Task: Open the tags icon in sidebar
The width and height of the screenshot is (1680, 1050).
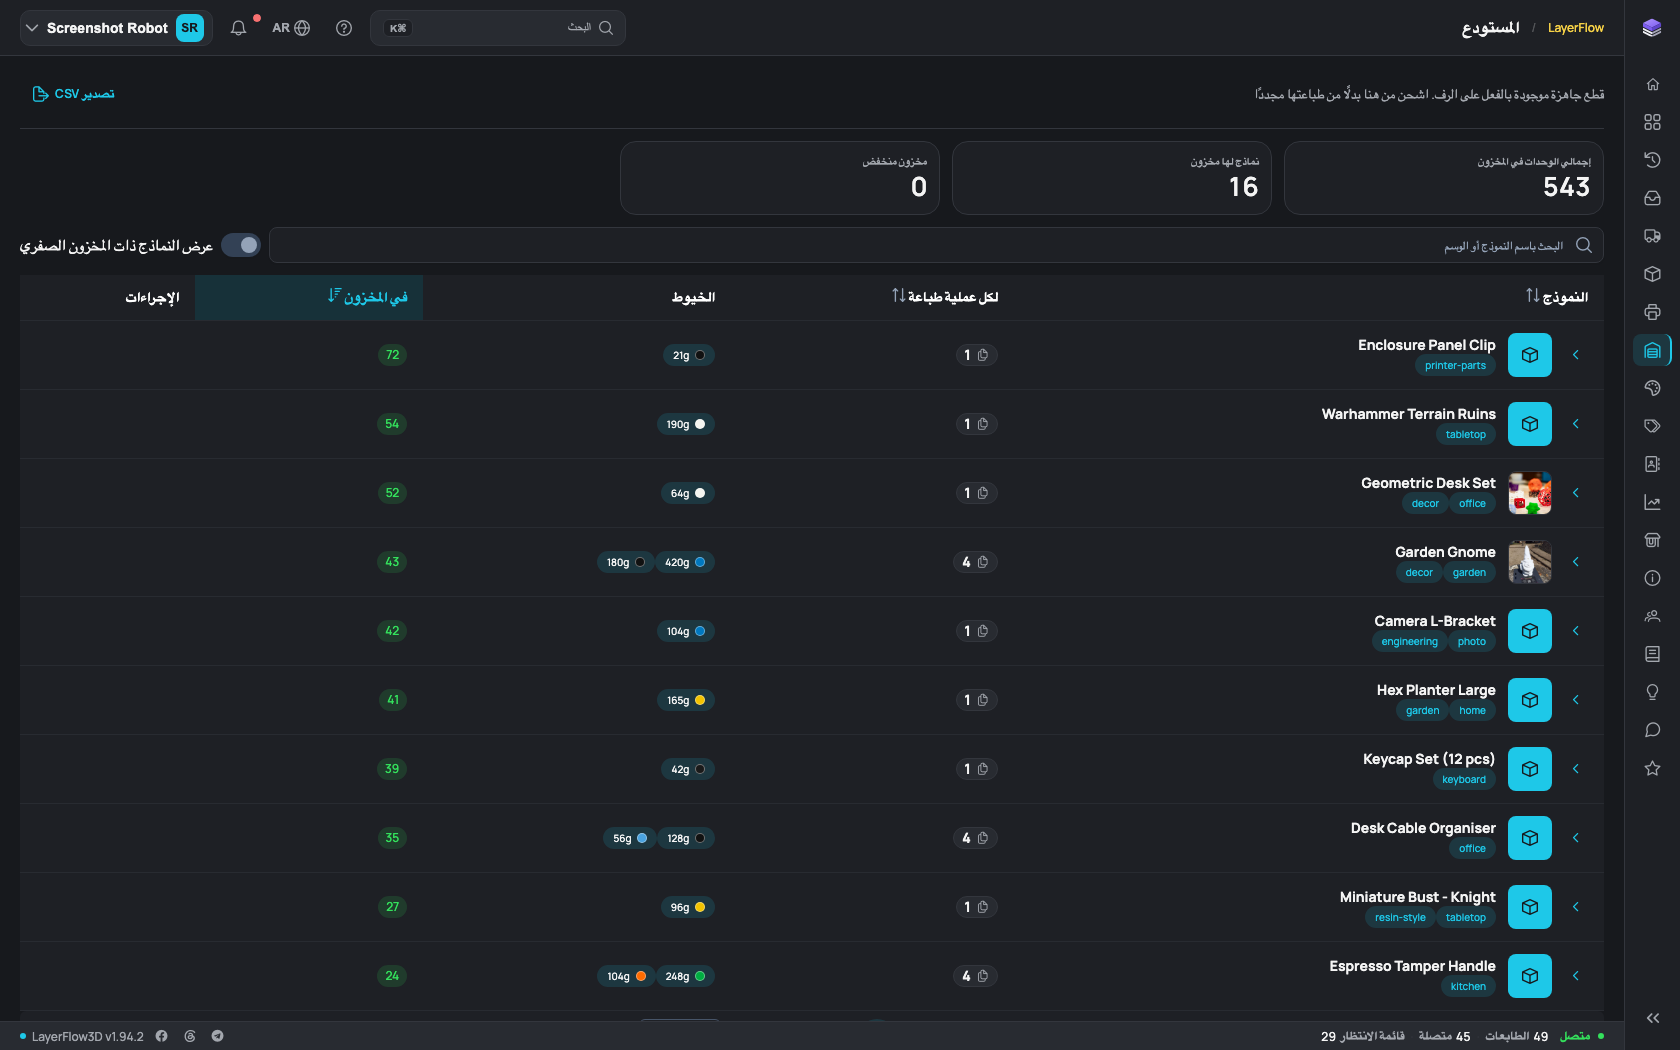Action: click(x=1652, y=426)
